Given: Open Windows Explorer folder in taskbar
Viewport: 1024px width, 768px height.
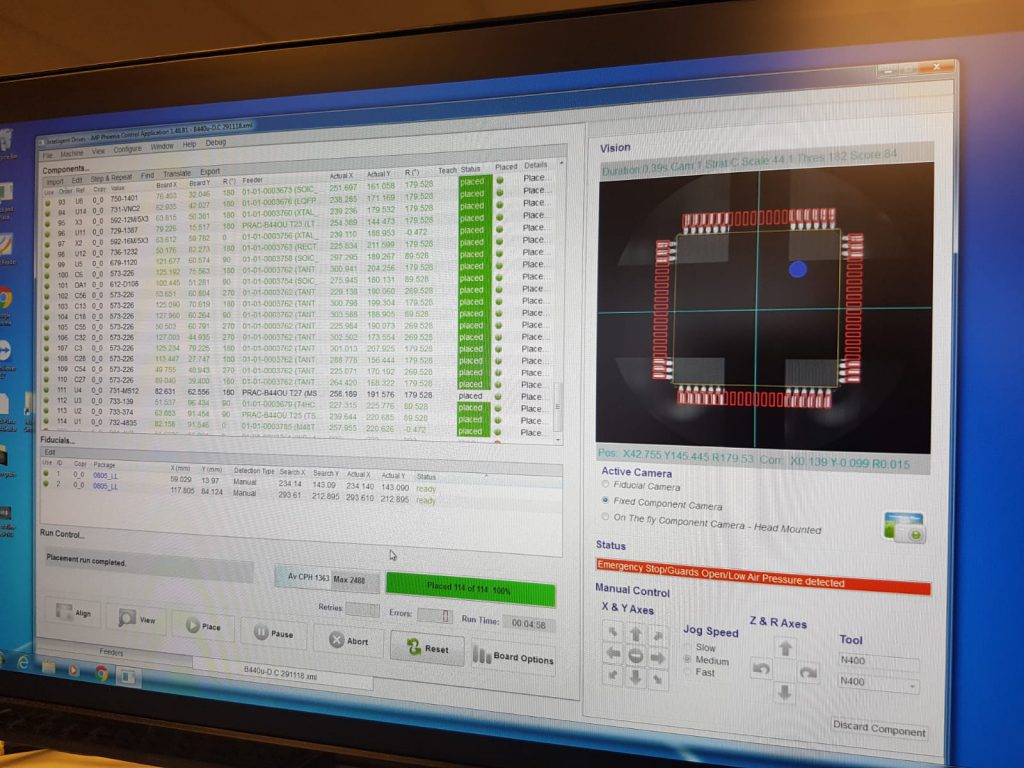Looking at the screenshot, I should [48, 667].
